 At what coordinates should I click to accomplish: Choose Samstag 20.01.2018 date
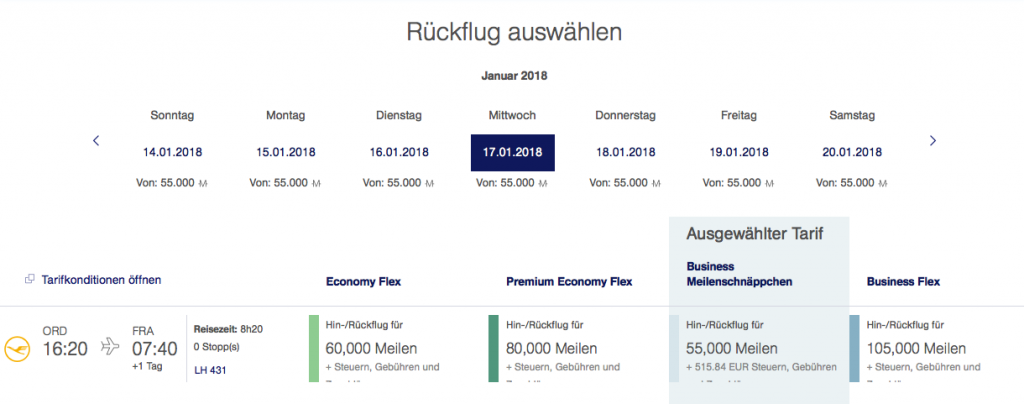tap(852, 152)
